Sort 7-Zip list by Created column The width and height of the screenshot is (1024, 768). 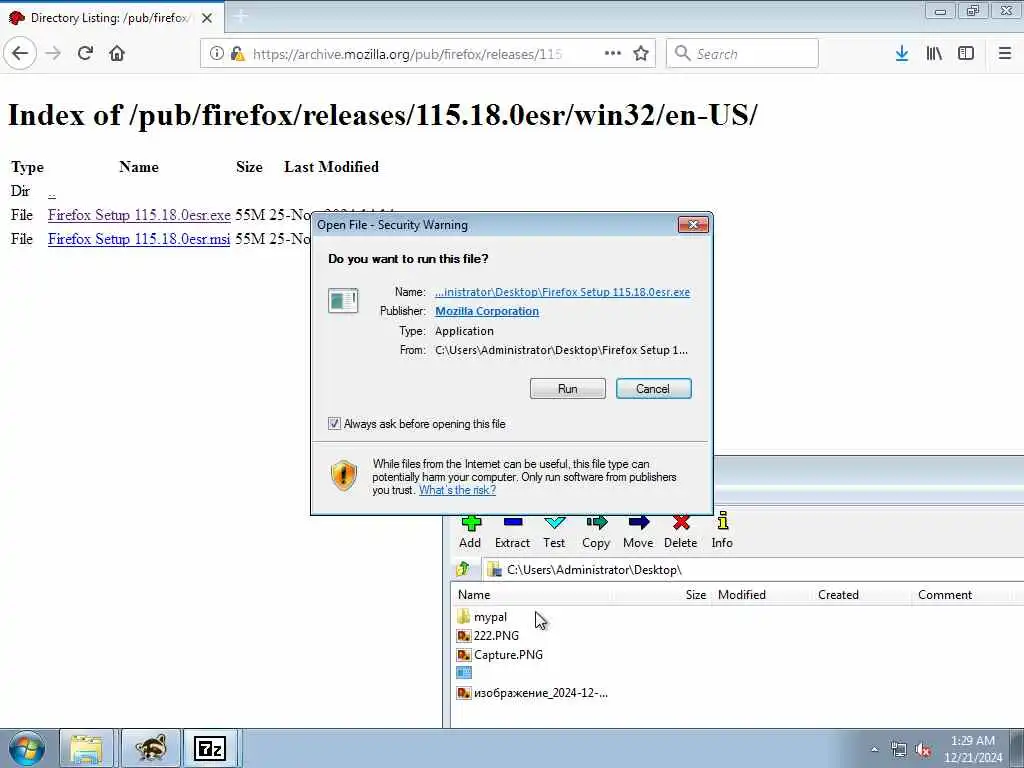839,594
